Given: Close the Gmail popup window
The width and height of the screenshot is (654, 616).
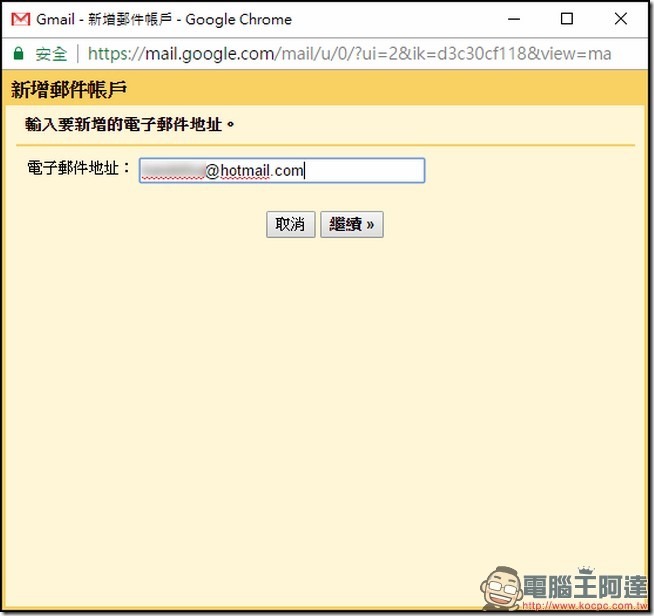Looking at the screenshot, I should (x=621, y=19).
